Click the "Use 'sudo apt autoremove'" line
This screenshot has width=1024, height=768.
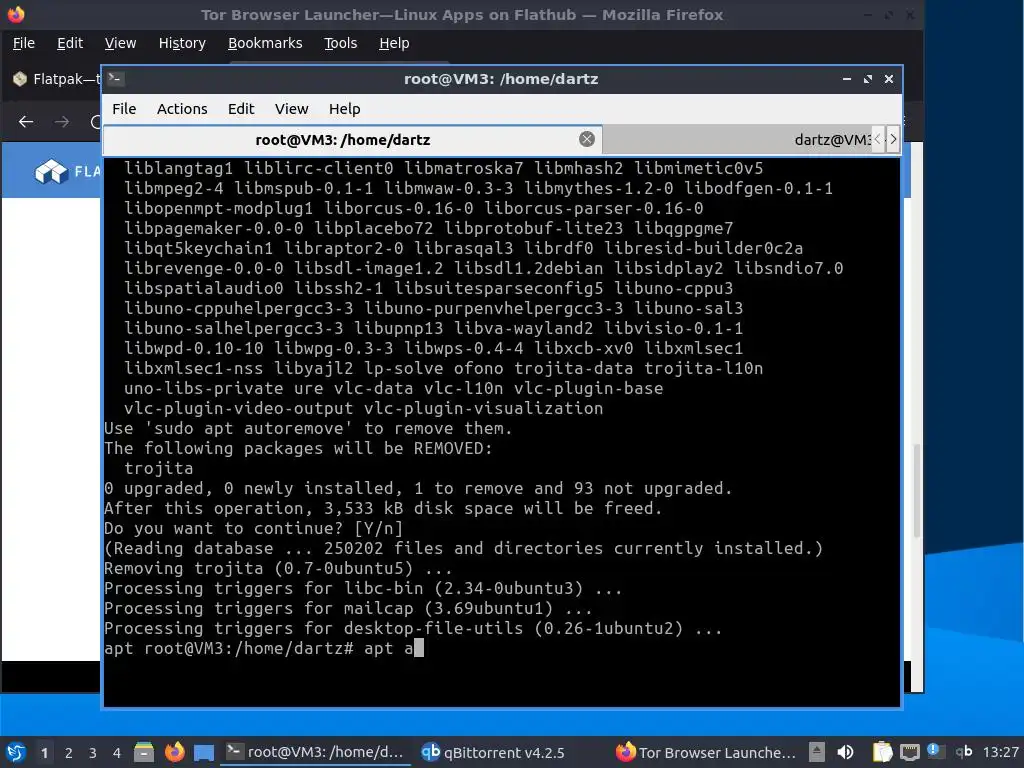[x=308, y=428]
